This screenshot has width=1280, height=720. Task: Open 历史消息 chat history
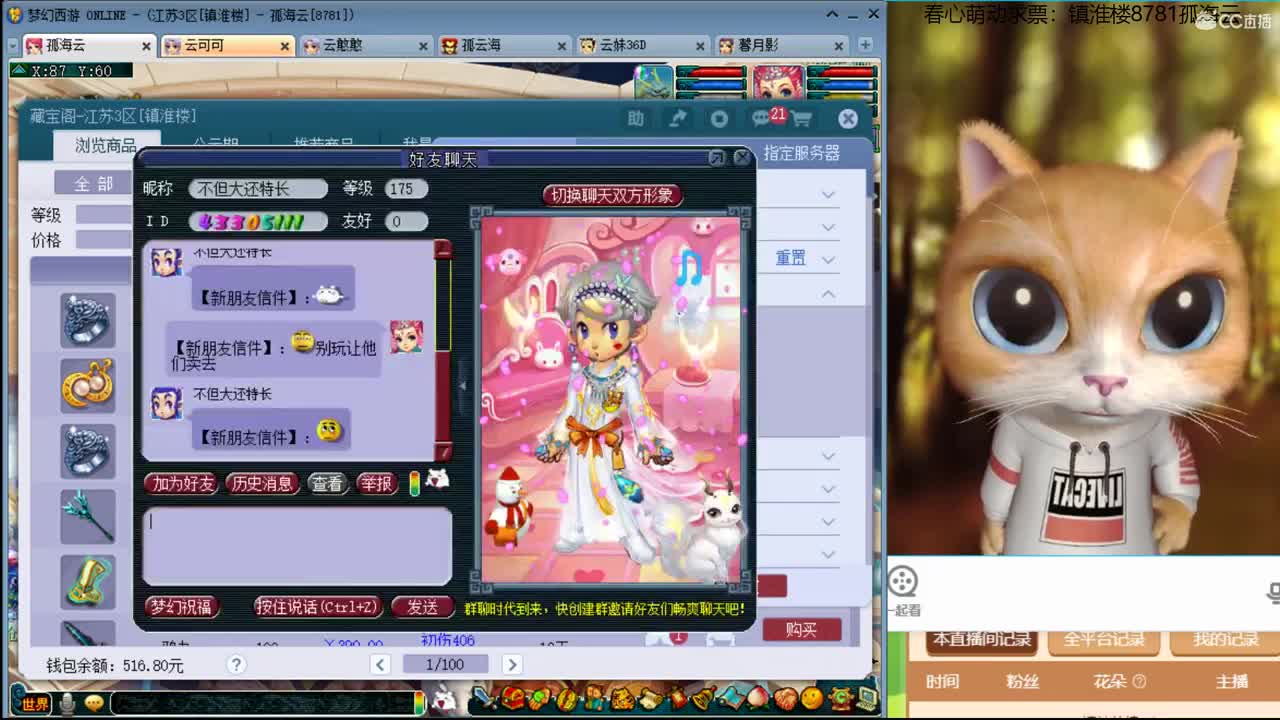point(262,484)
